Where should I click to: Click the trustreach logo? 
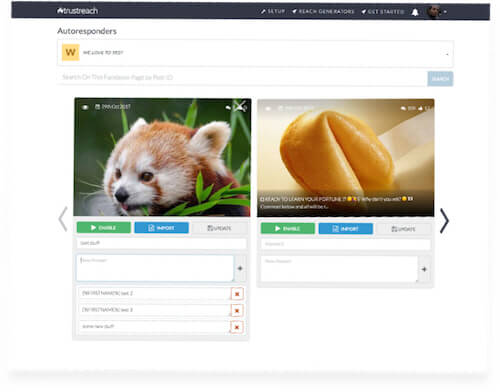coord(77,11)
